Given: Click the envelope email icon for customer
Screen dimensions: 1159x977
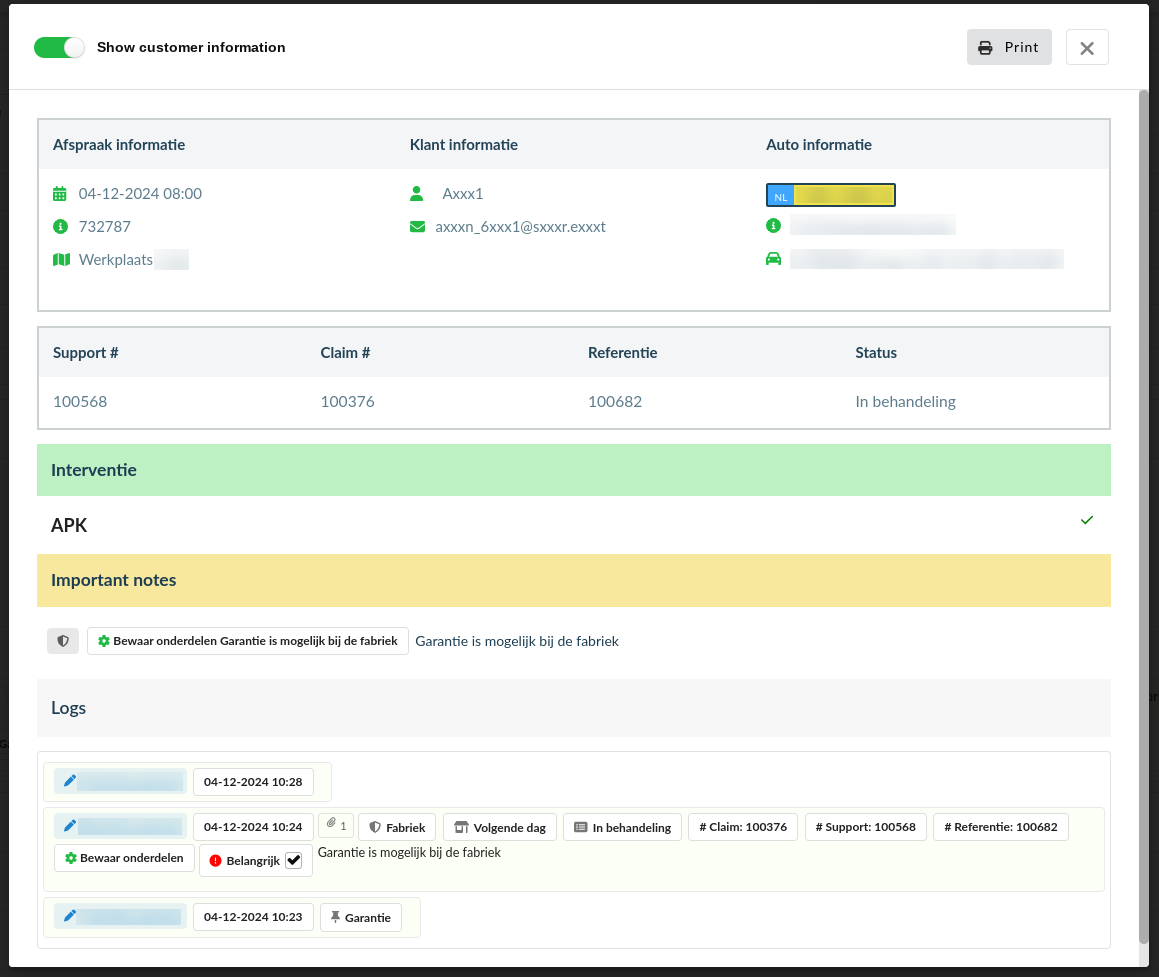Looking at the screenshot, I should click(417, 227).
